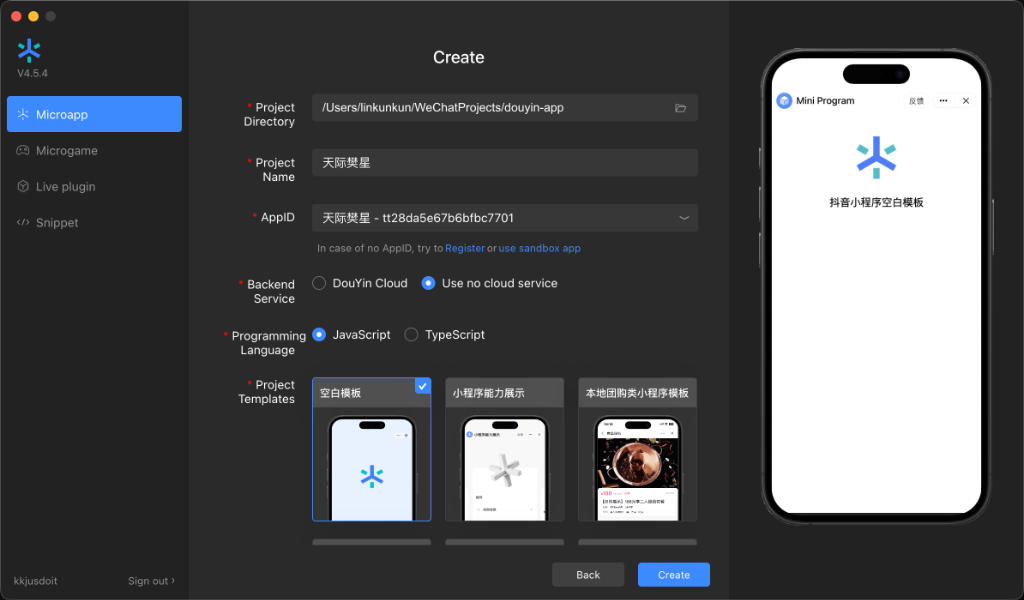The image size is (1024, 600).
Task: Expand the AppID list with the chevron arrow
Action: tap(684, 218)
